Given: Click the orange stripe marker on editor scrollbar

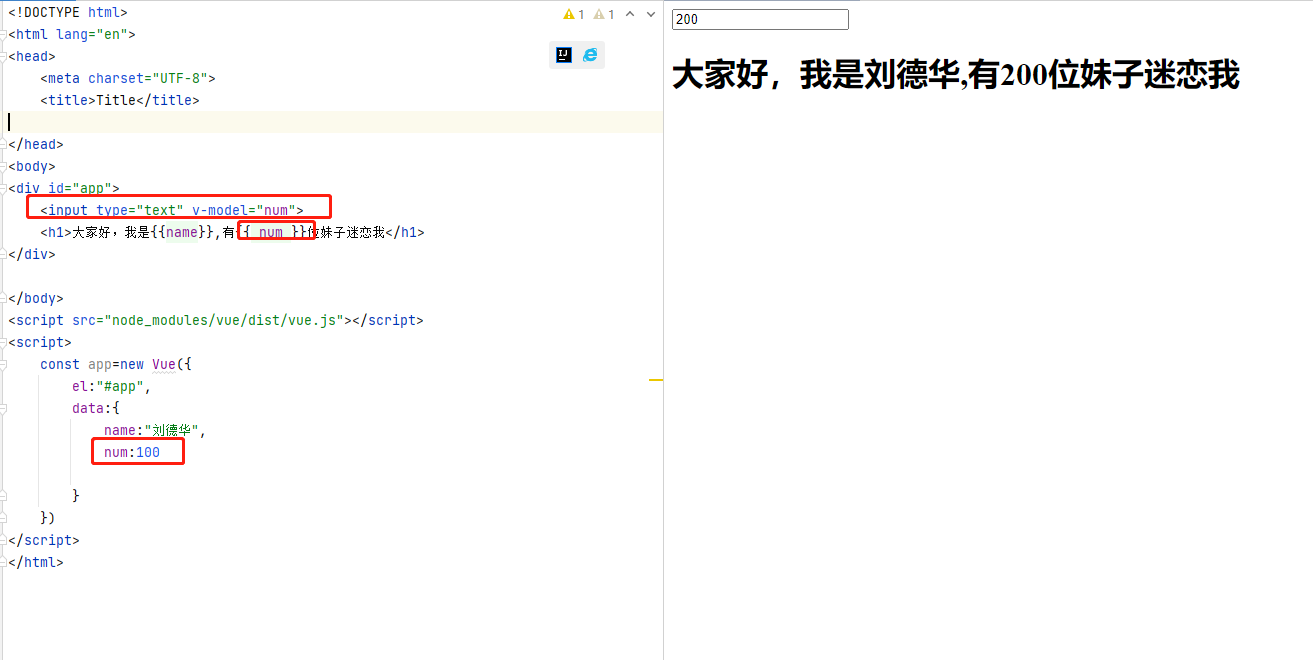Looking at the screenshot, I should click(x=657, y=380).
